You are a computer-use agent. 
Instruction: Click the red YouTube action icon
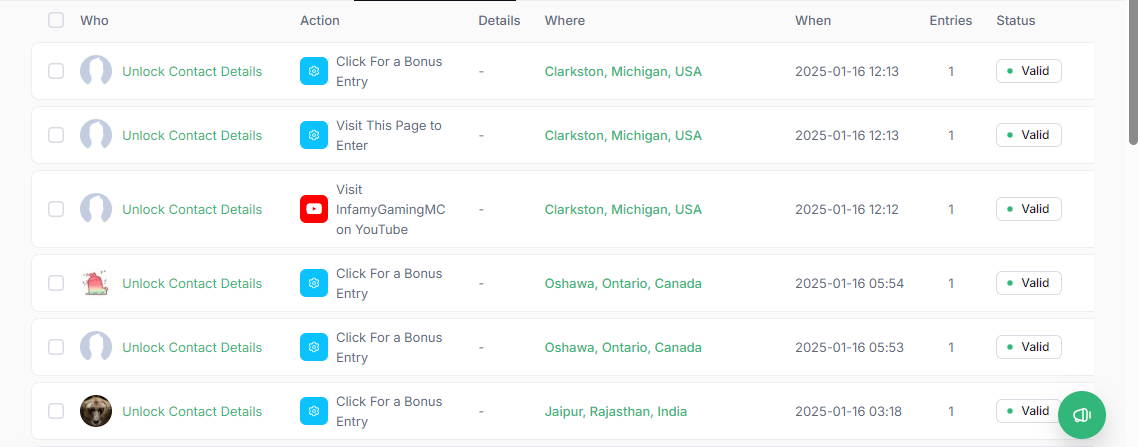pos(314,209)
